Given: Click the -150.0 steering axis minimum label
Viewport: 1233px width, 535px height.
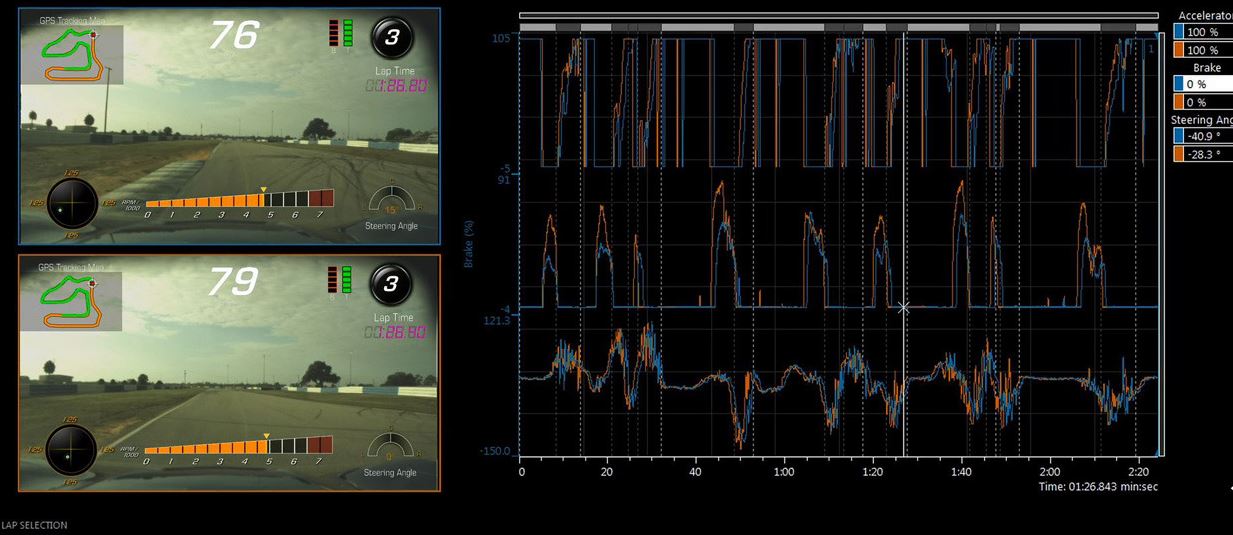Looking at the screenshot, I should point(494,452).
